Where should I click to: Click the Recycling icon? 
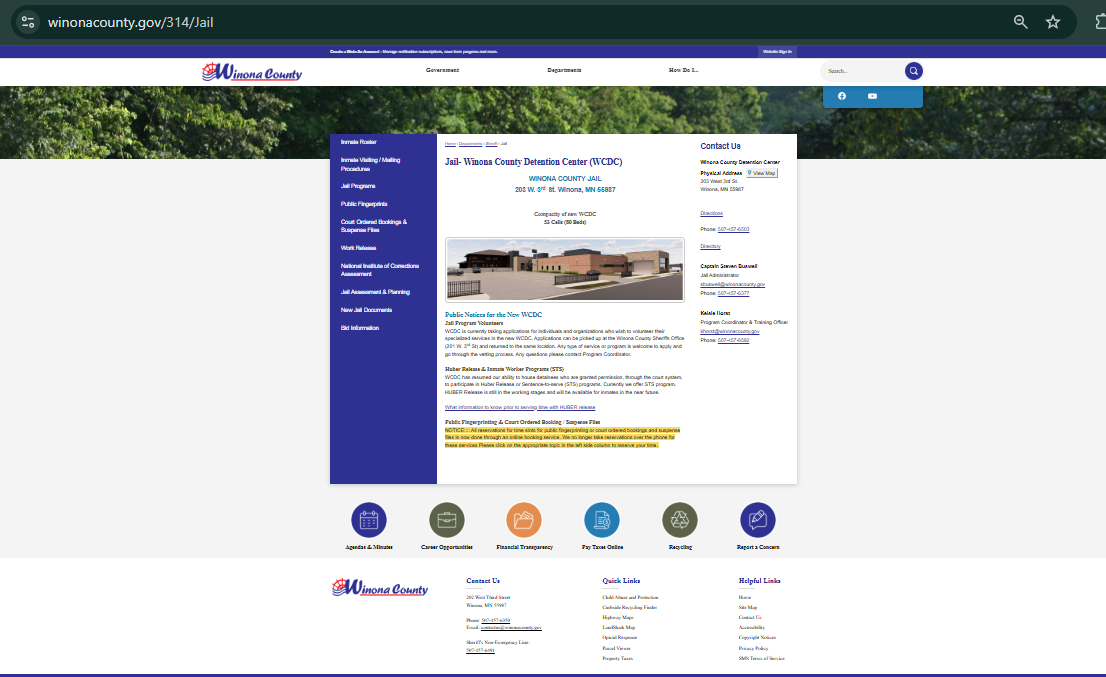pyautogui.click(x=680, y=520)
